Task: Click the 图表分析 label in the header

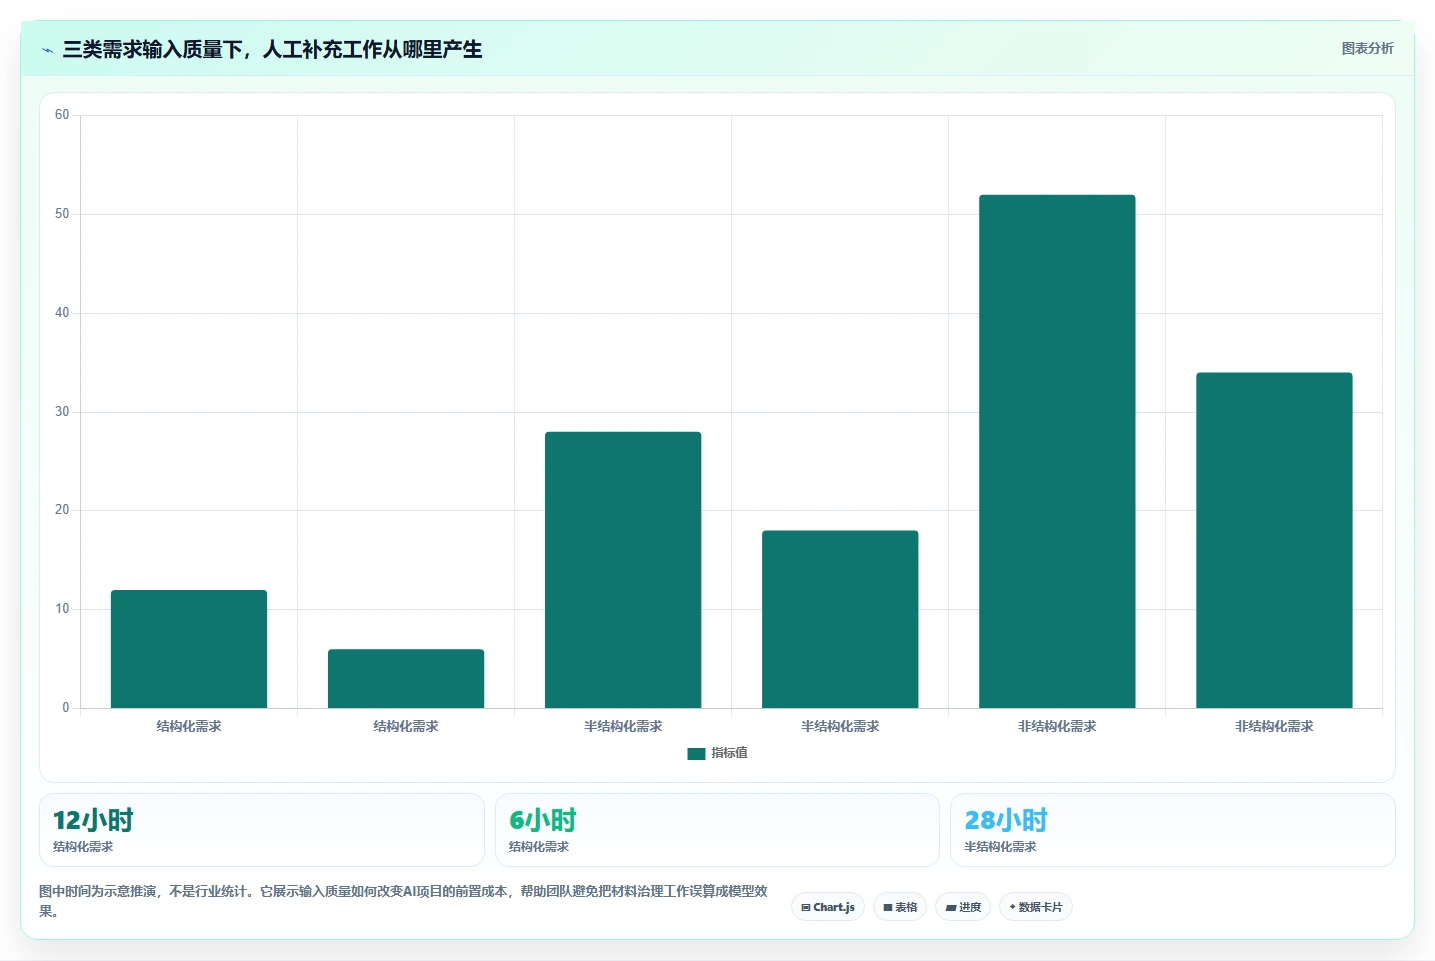Action: [x=1367, y=48]
